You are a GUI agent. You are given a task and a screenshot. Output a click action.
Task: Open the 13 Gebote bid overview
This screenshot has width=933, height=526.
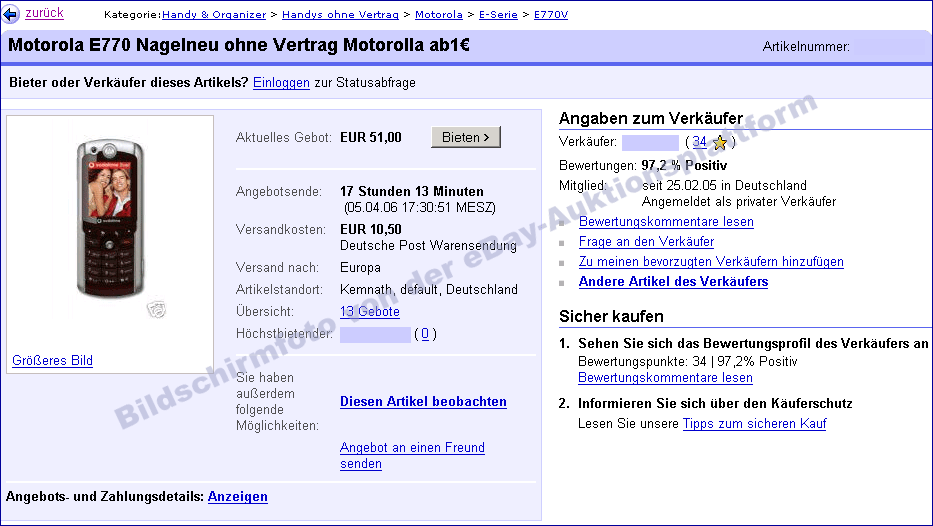370,312
